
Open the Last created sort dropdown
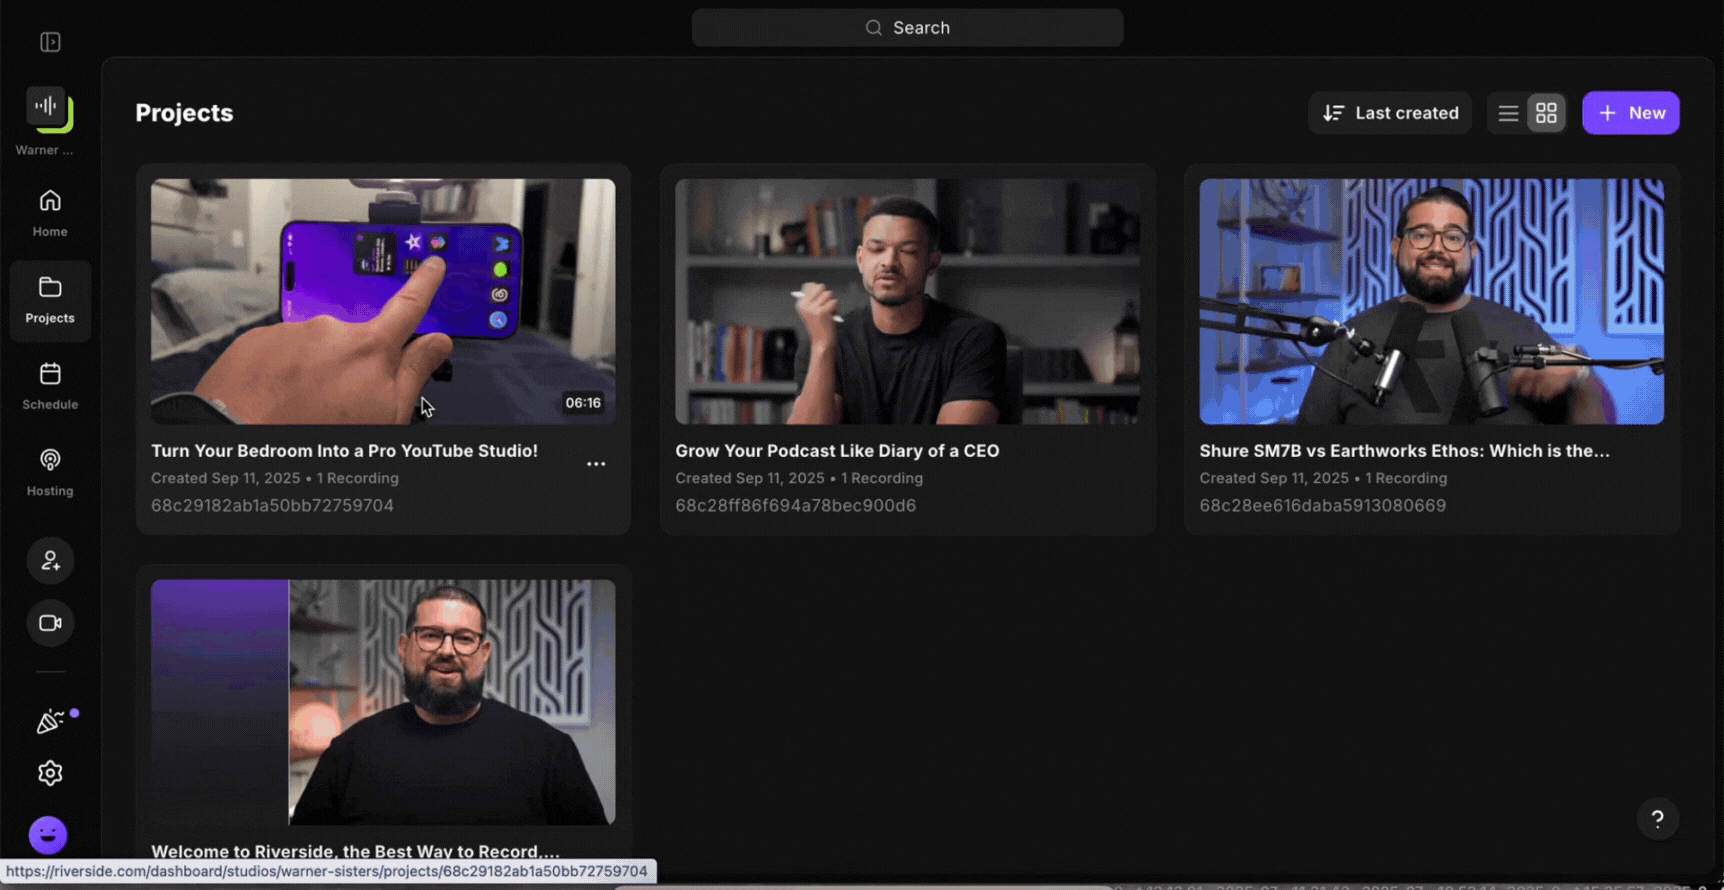pos(1390,113)
